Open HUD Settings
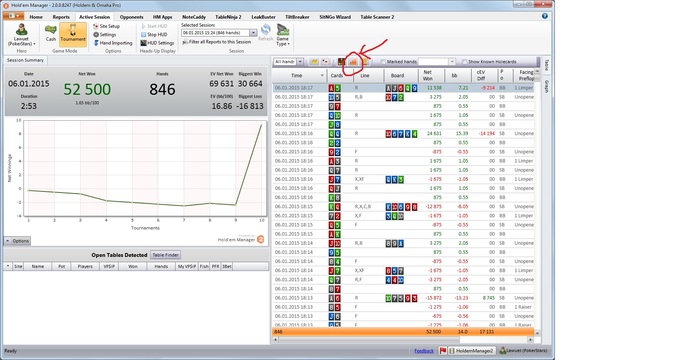The image size is (700, 360). click(x=157, y=43)
